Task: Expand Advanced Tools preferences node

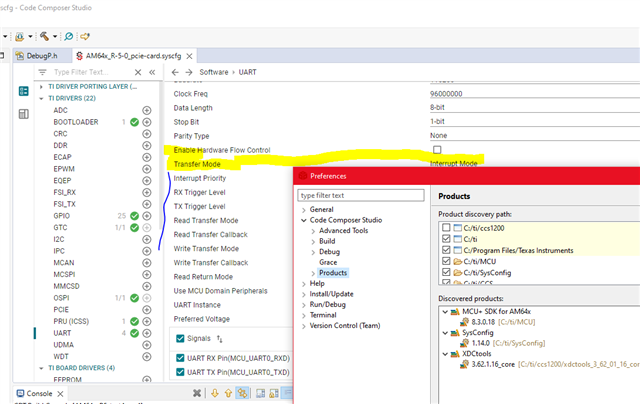Action: [x=313, y=231]
